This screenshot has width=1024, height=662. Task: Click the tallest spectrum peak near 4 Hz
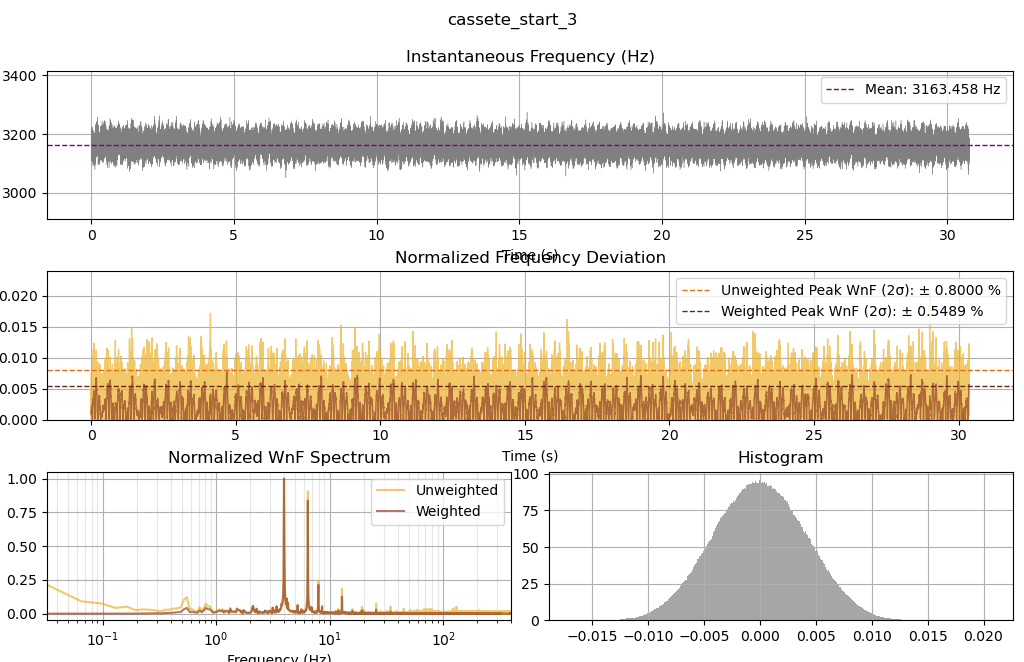284,480
